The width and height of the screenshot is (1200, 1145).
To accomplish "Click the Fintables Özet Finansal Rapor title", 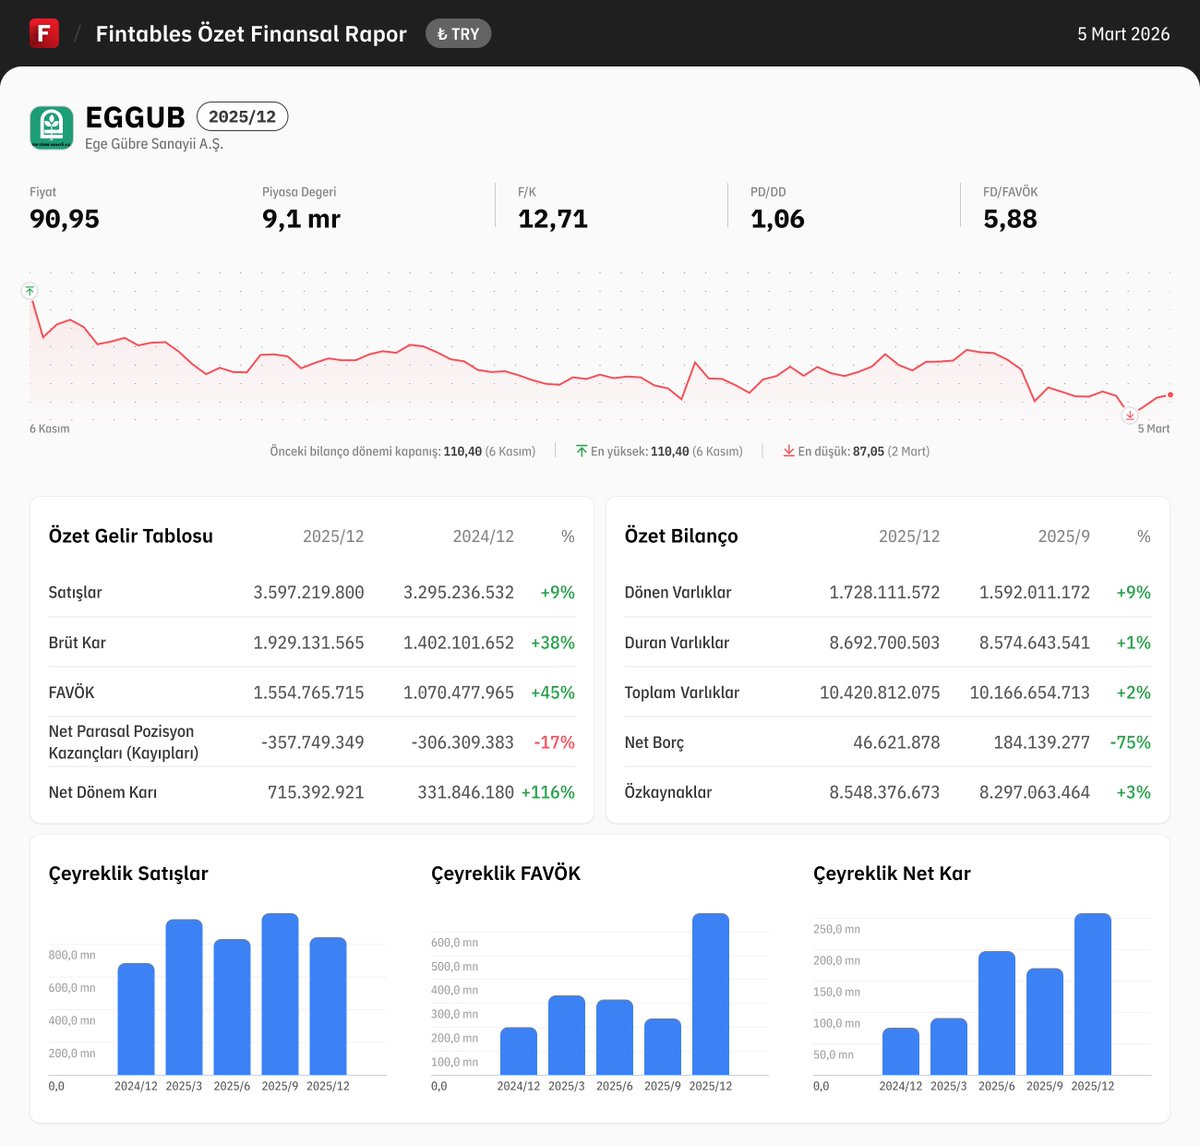I will click(251, 34).
